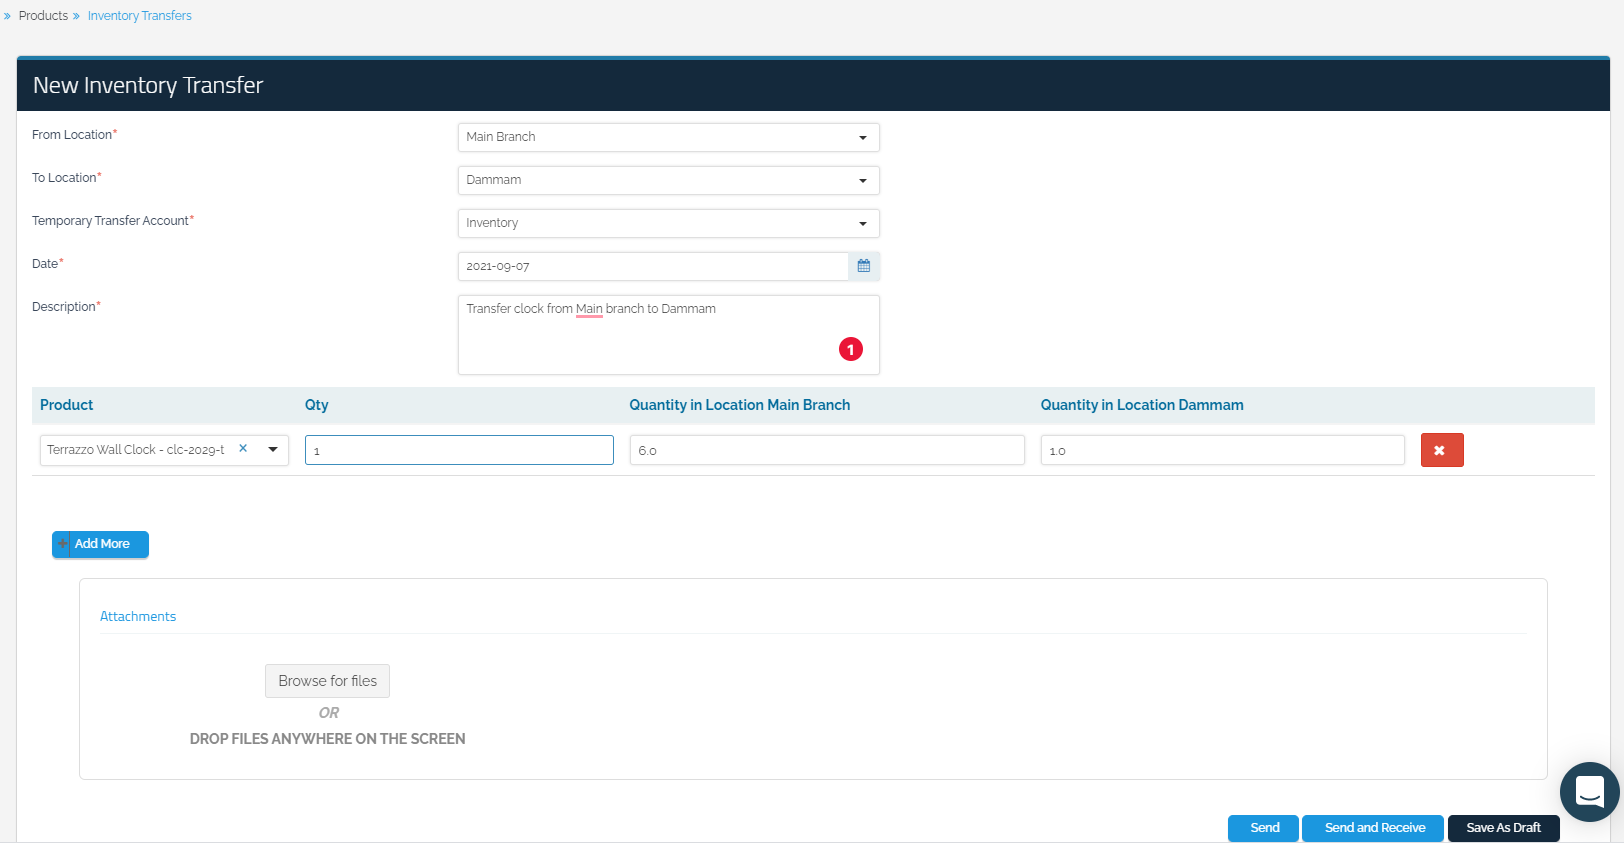Delete the product row with red X
1624x843 pixels.
pos(1441,450)
